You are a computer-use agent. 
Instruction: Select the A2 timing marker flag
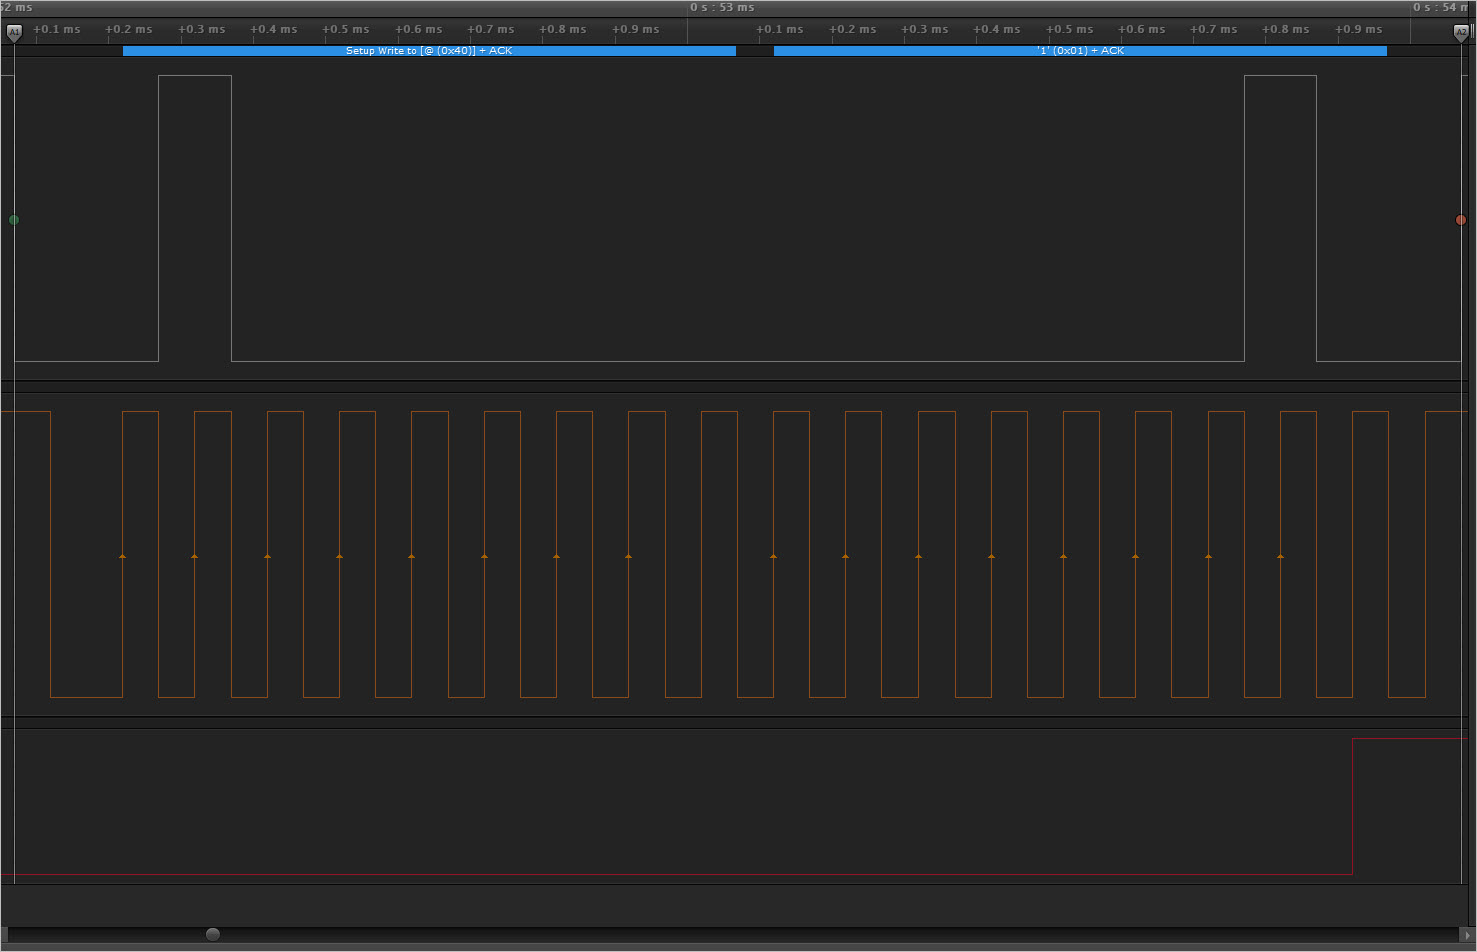[x=1461, y=32]
